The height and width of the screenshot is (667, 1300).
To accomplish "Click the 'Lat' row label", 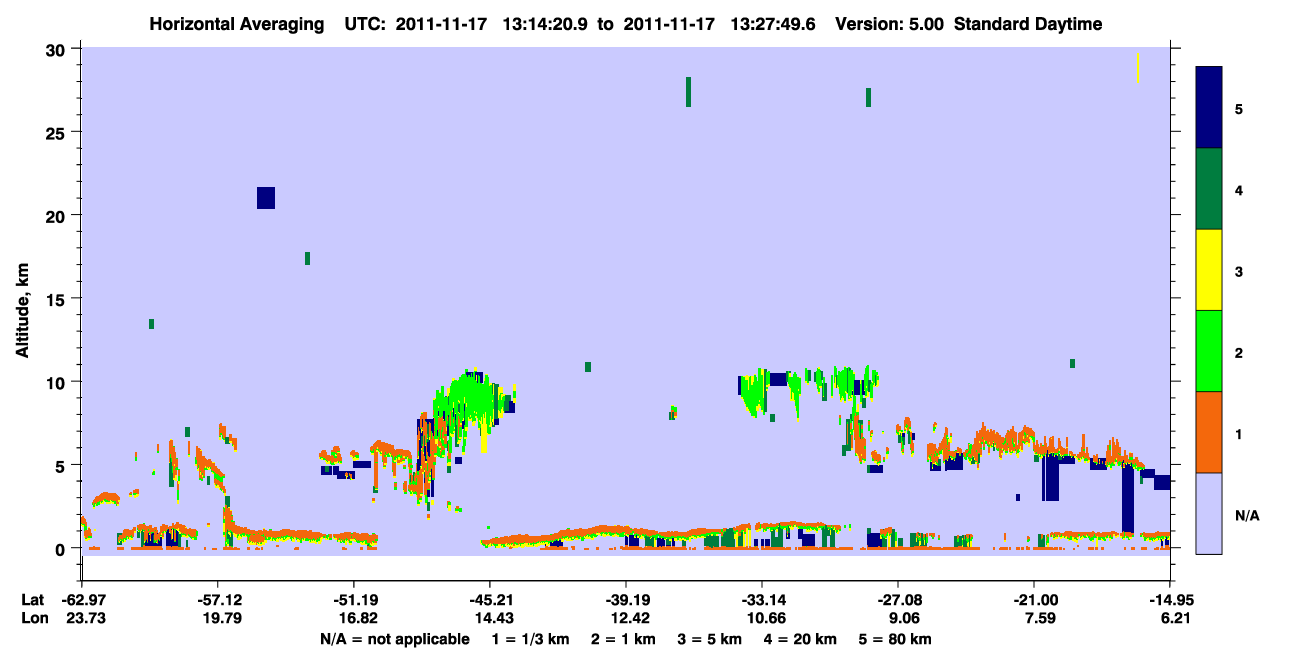I will [x=31, y=600].
